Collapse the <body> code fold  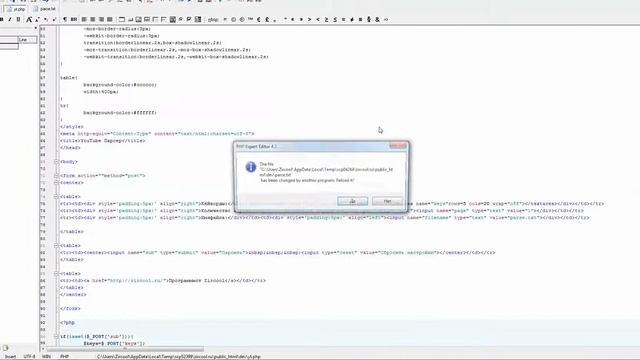(x=56, y=162)
